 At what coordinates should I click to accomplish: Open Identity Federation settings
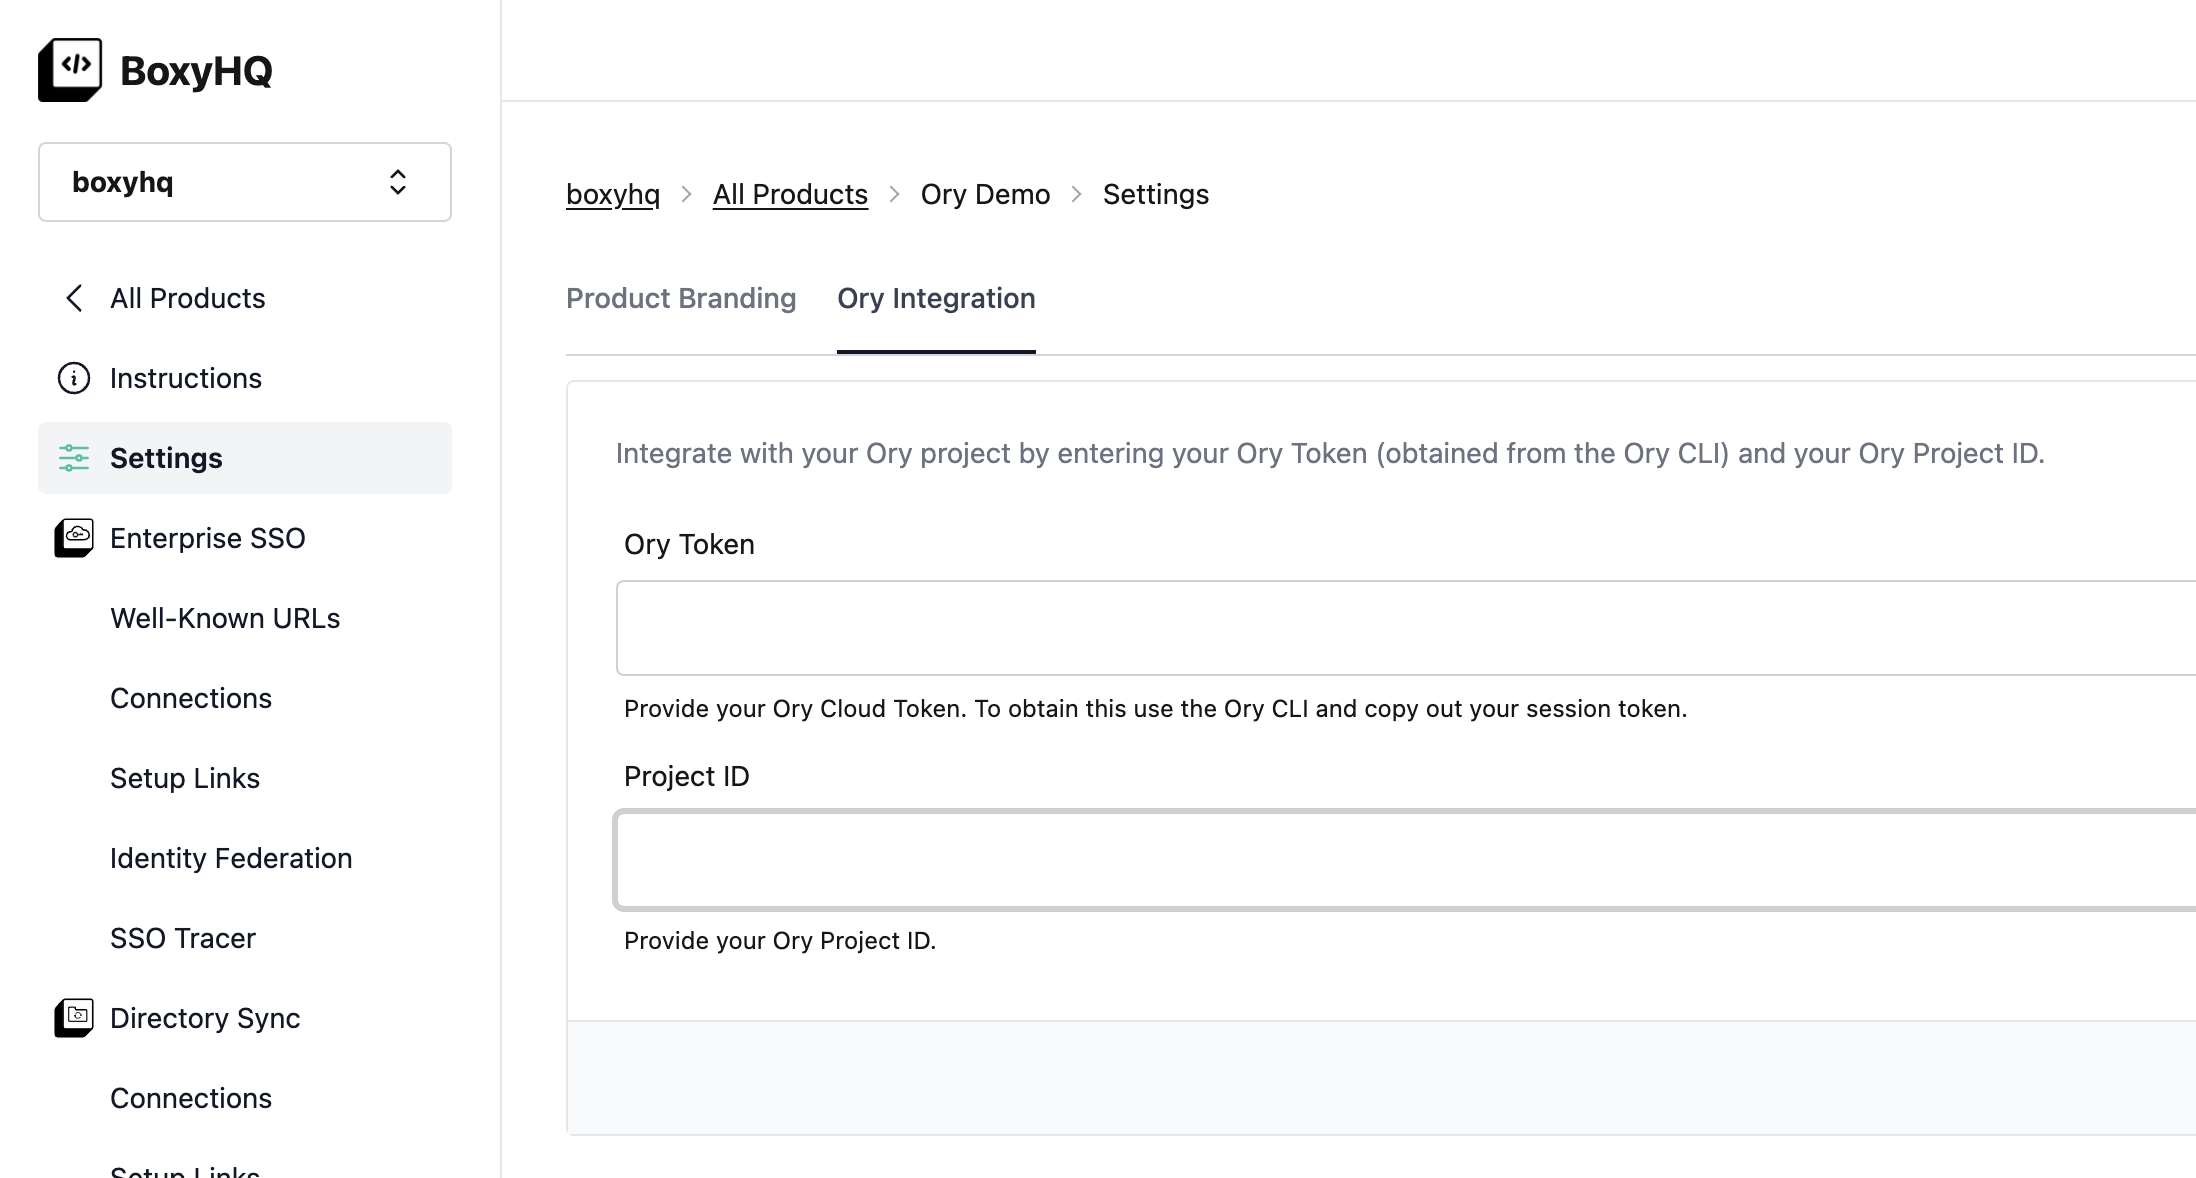(x=231, y=857)
